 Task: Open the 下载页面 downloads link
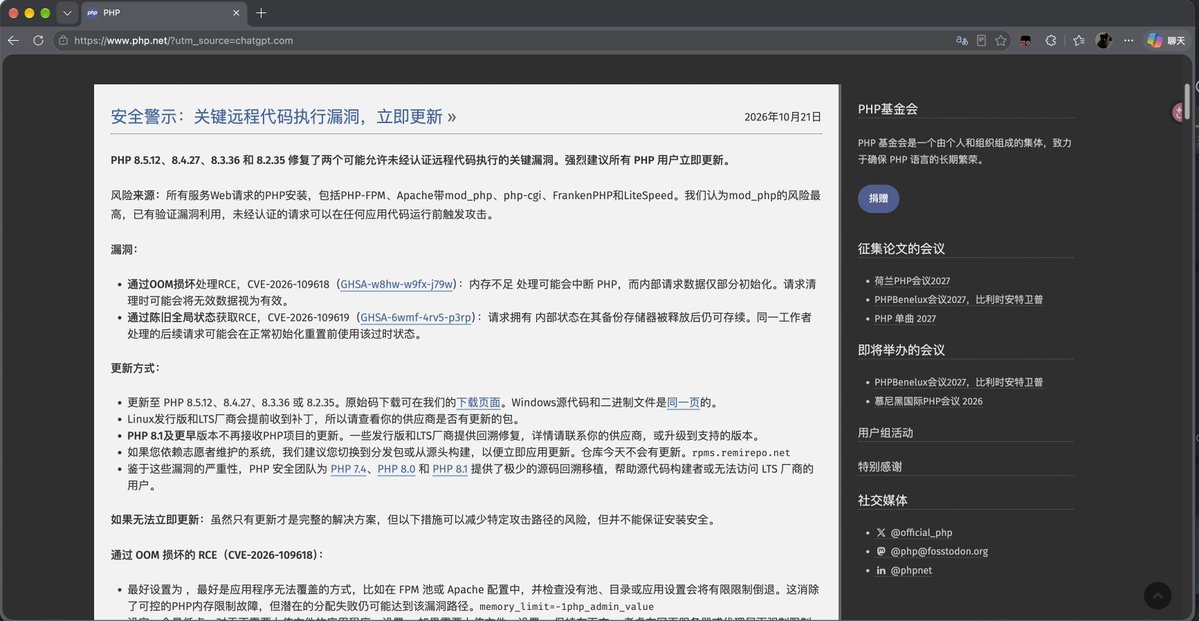tap(479, 402)
